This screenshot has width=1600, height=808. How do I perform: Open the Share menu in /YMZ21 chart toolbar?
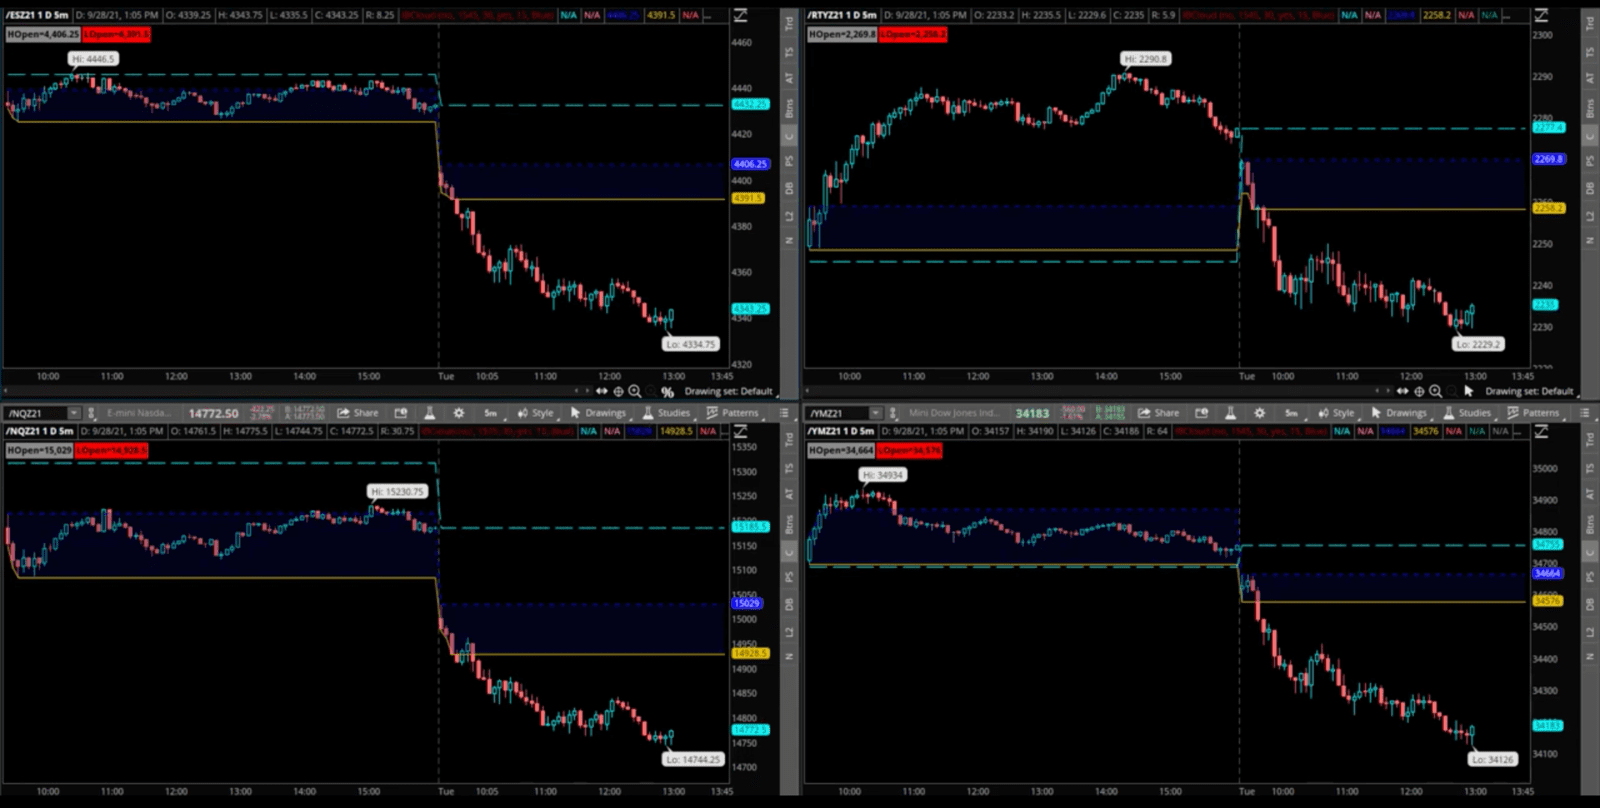click(x=1159, y=413)
